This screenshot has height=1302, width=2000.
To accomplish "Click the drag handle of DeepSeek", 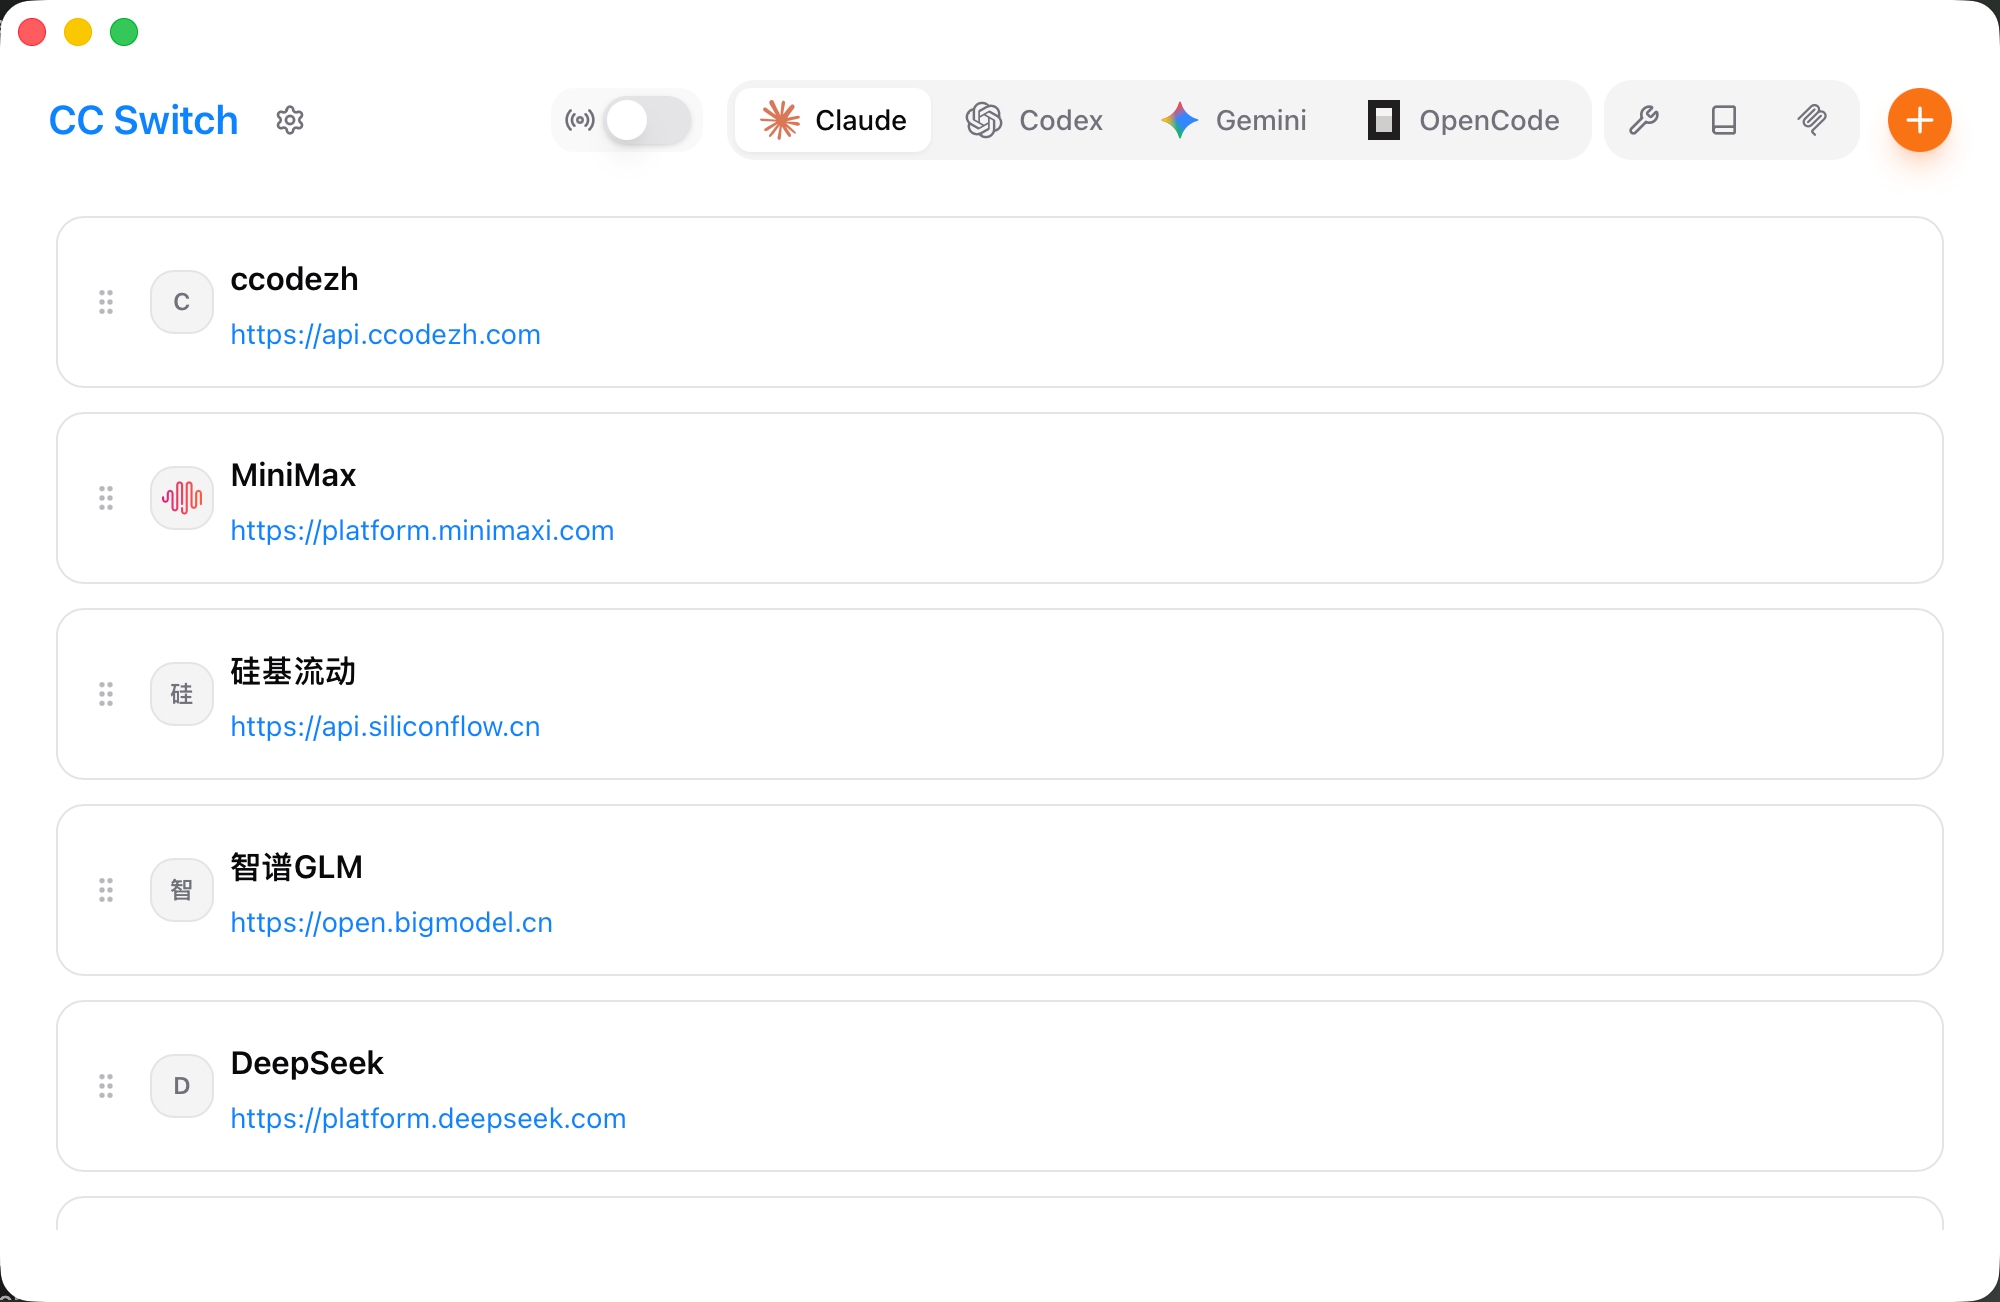I will (x=106, y=1086).
